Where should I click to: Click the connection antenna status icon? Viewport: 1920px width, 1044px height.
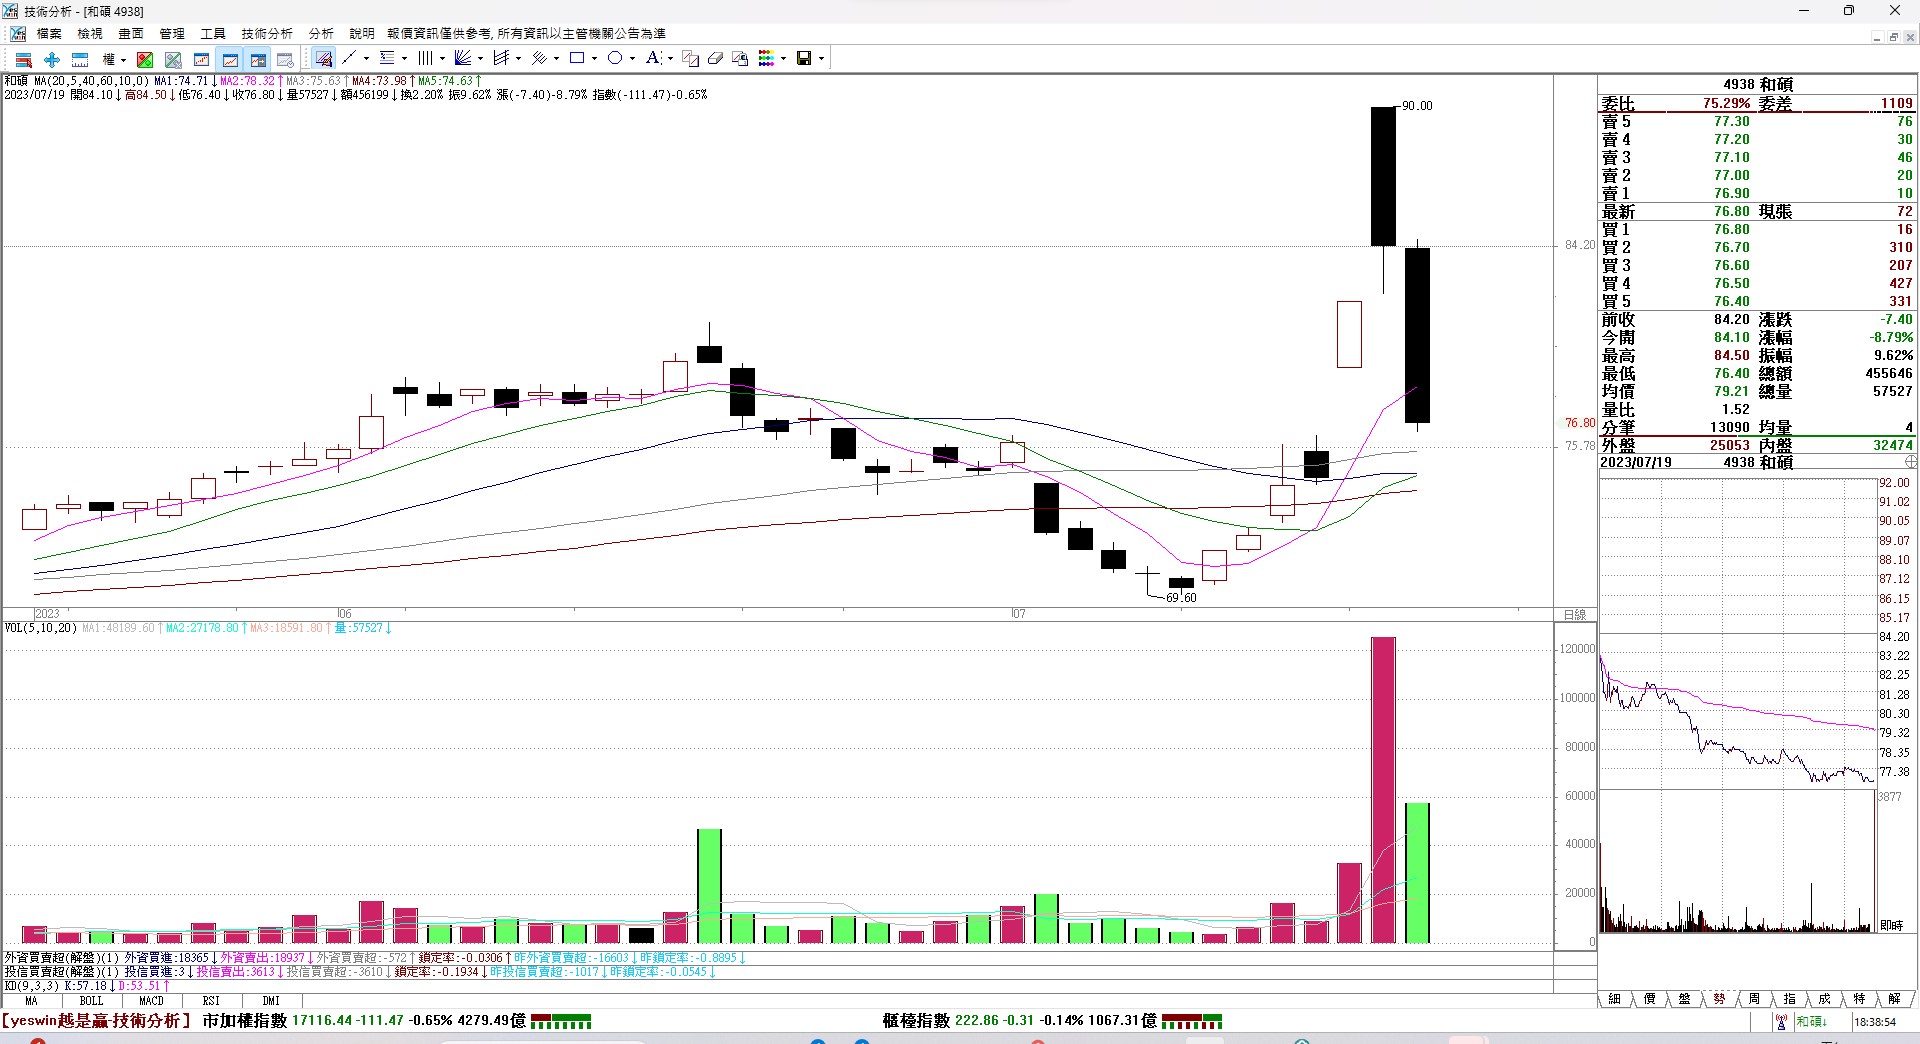[x=1781, y=1022]
